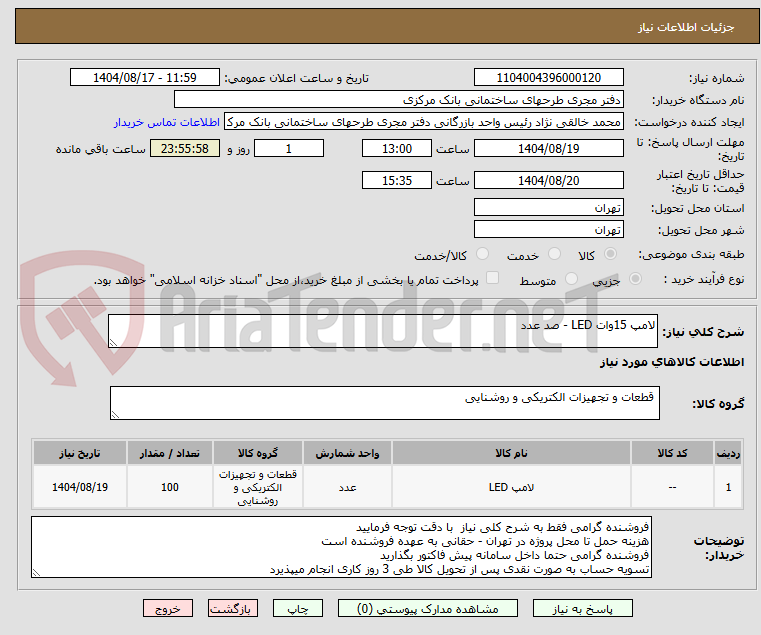Click the 'تعداد / مقدار' column header

tap(169, 453)
